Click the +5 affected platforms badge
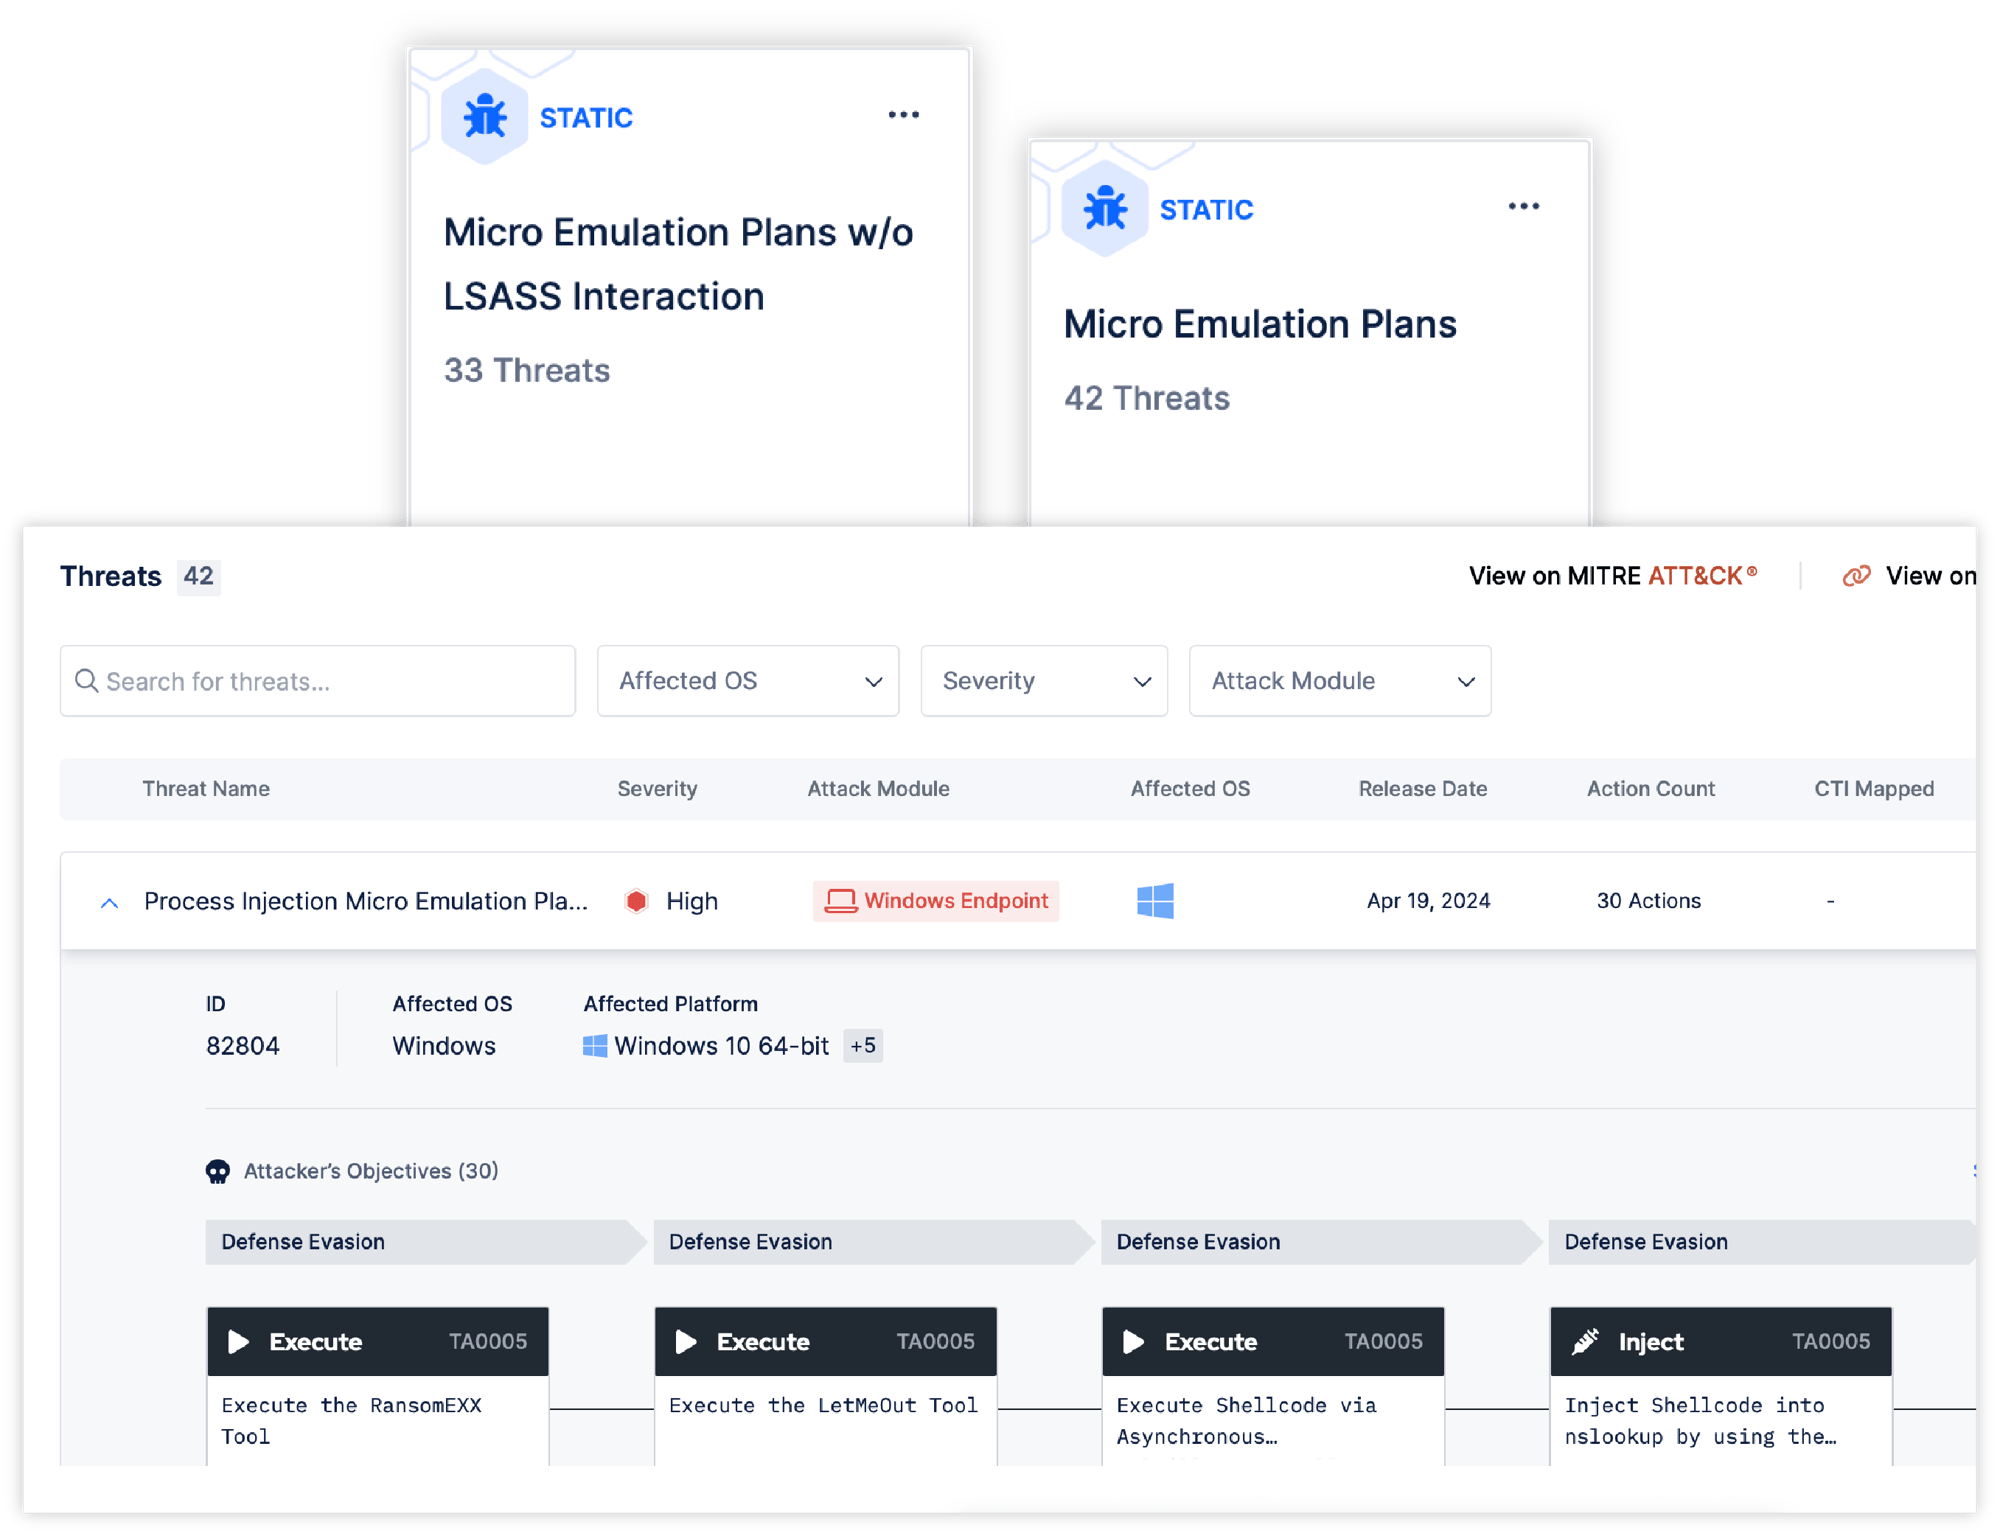 coord(863,1046)
